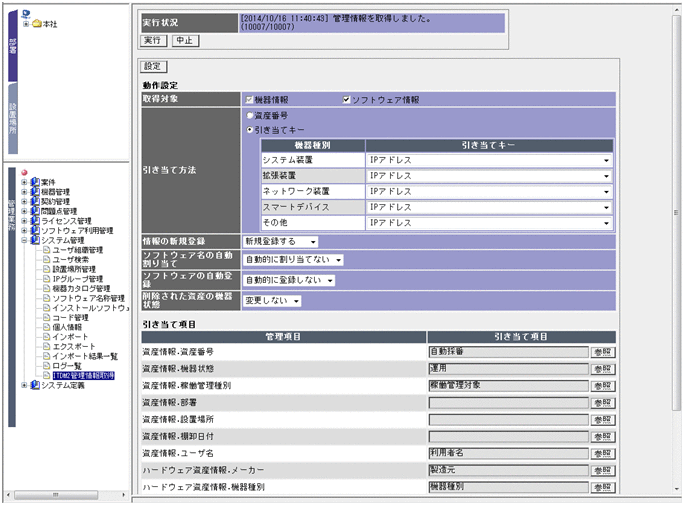The width and height of the screenshot is (685, 507).
Task: Click the document icon for ITDM2管理情報取得
Action: [x=46, y=376]
